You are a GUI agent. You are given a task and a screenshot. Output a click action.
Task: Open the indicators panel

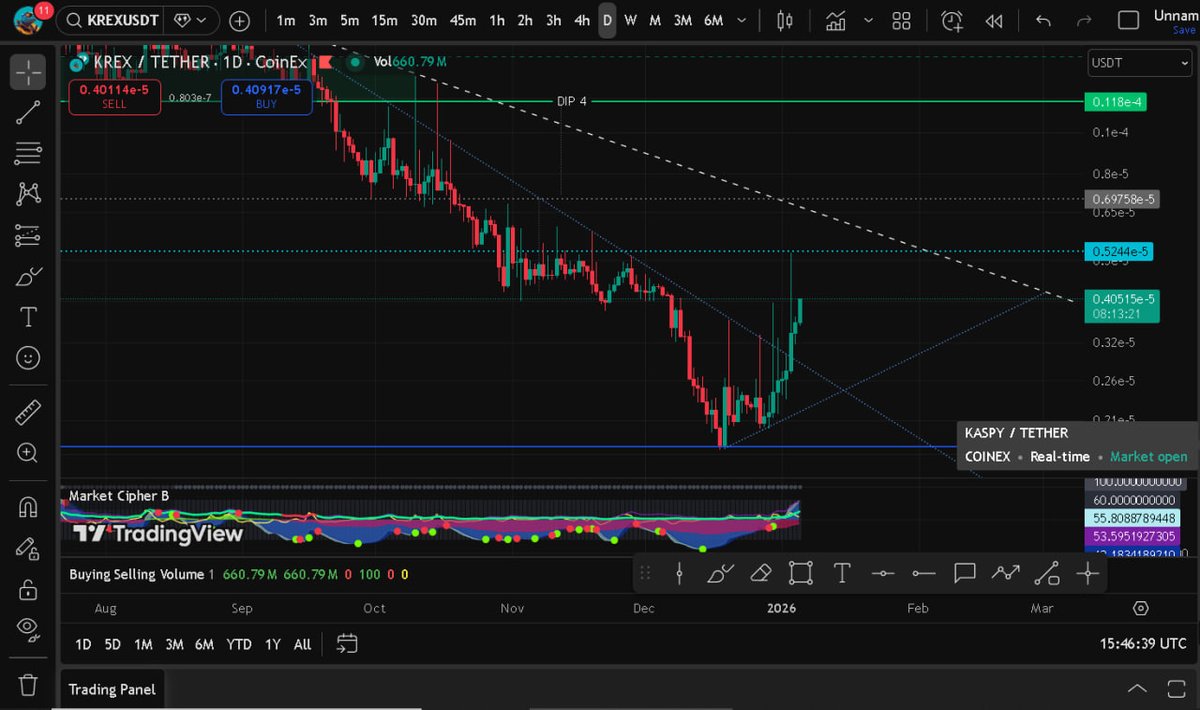point(836,20)
